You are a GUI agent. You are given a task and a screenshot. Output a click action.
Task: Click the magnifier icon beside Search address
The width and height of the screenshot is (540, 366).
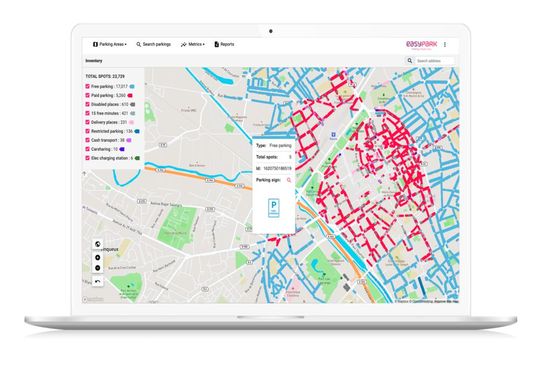409,61
